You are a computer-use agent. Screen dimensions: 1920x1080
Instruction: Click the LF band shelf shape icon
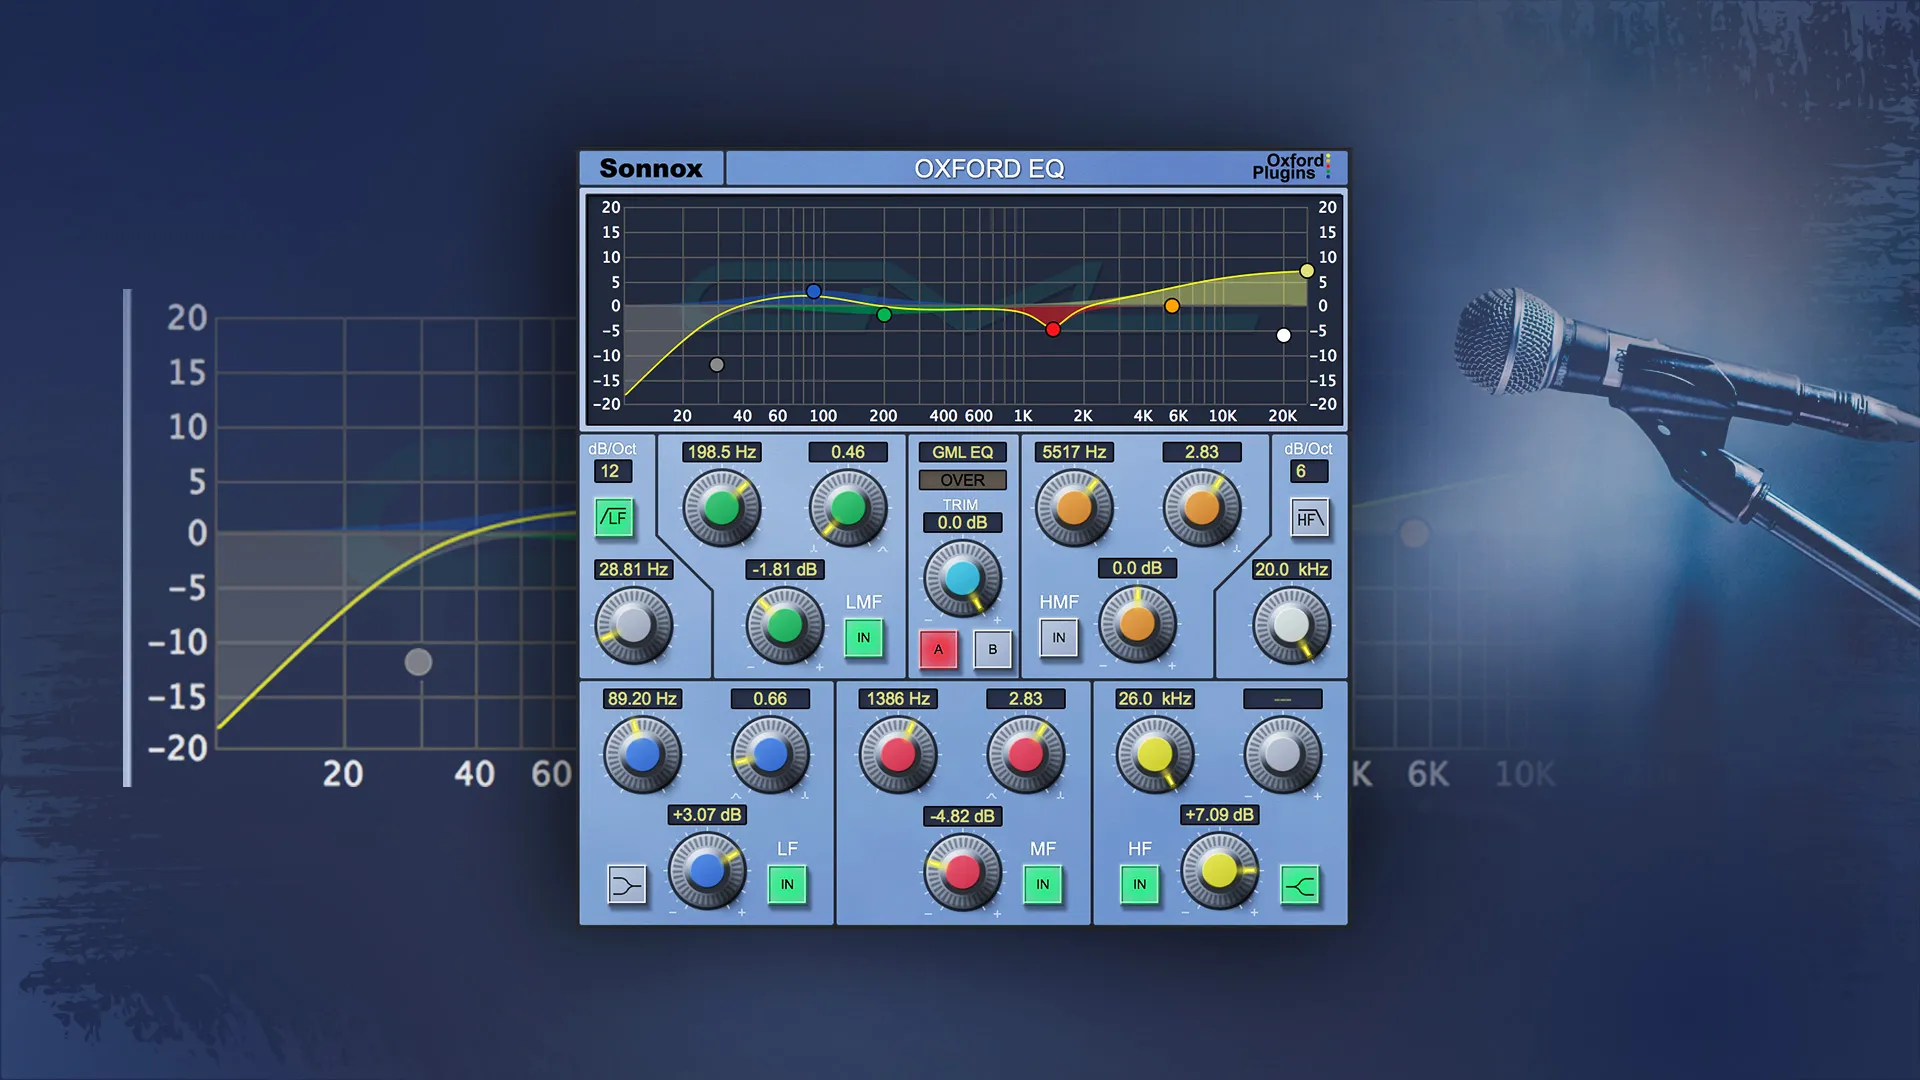click(627, 885)
